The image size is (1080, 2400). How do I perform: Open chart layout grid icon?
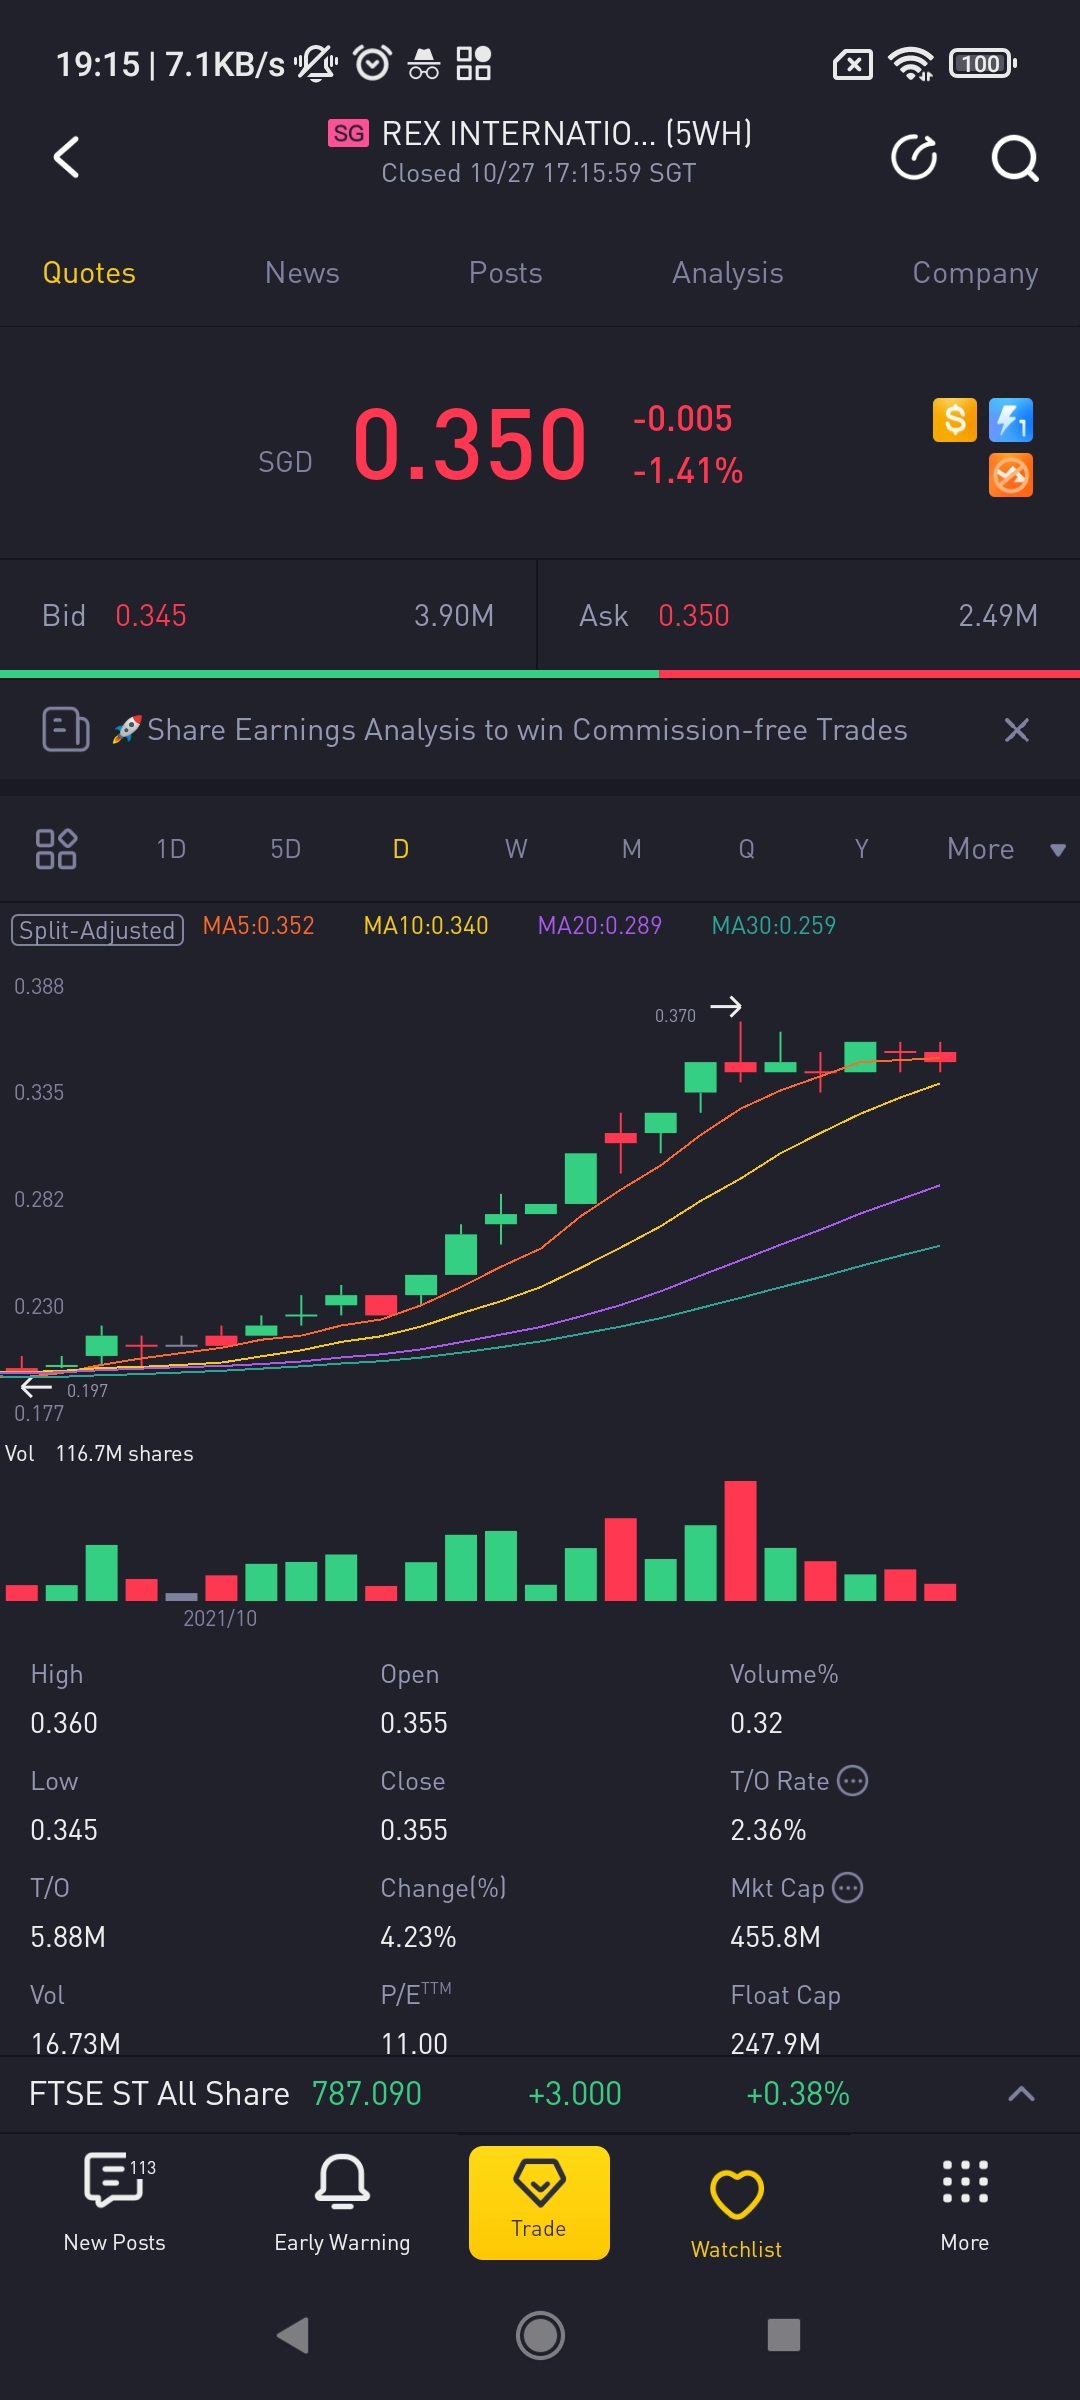(56, 849)
